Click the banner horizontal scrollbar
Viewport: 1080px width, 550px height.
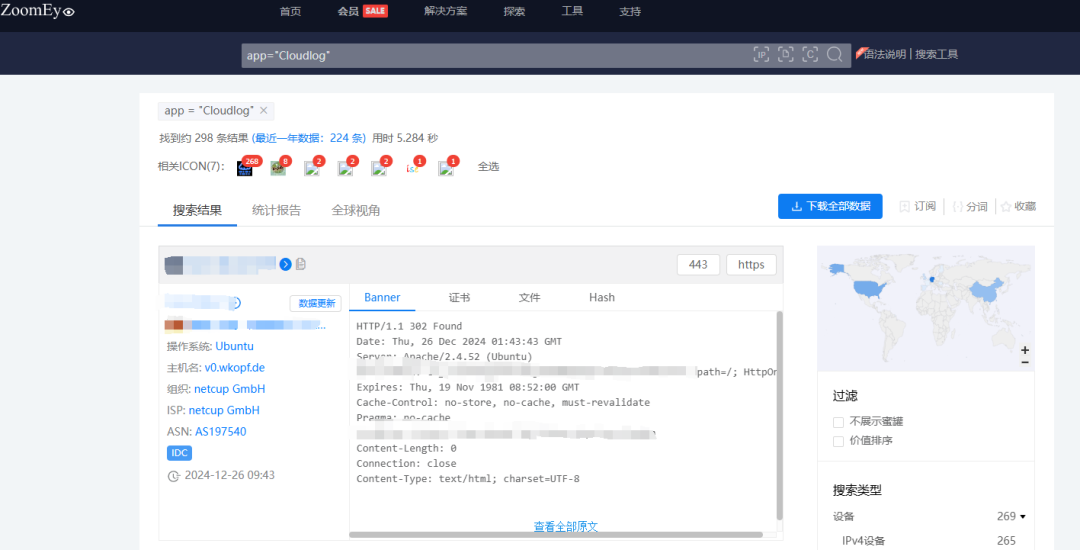pos(556,535)
